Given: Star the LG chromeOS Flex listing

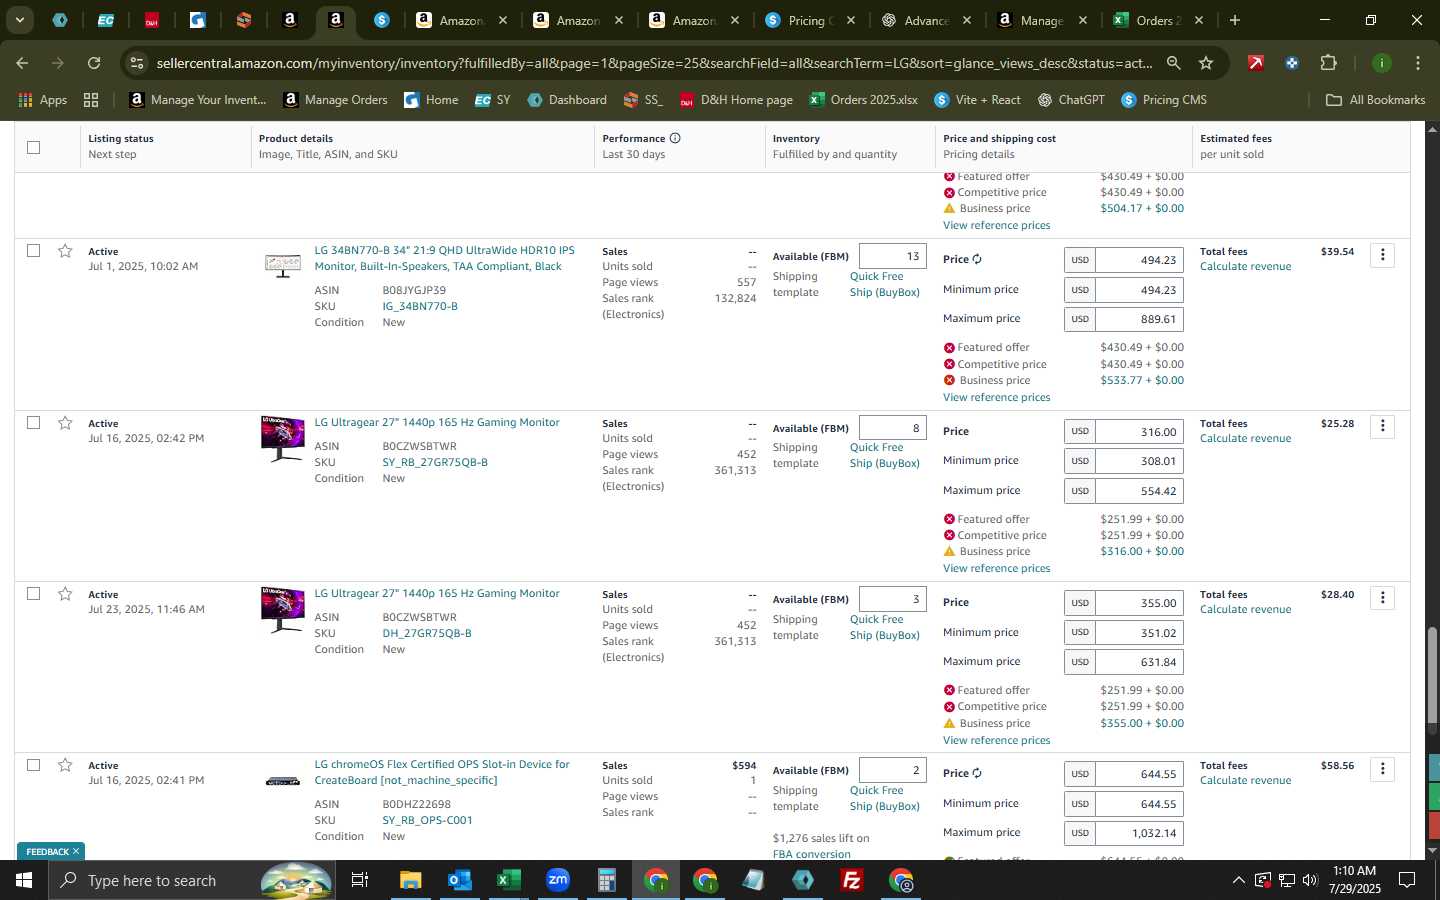Looking at the screenshot, I should click(x=65, y=765).
